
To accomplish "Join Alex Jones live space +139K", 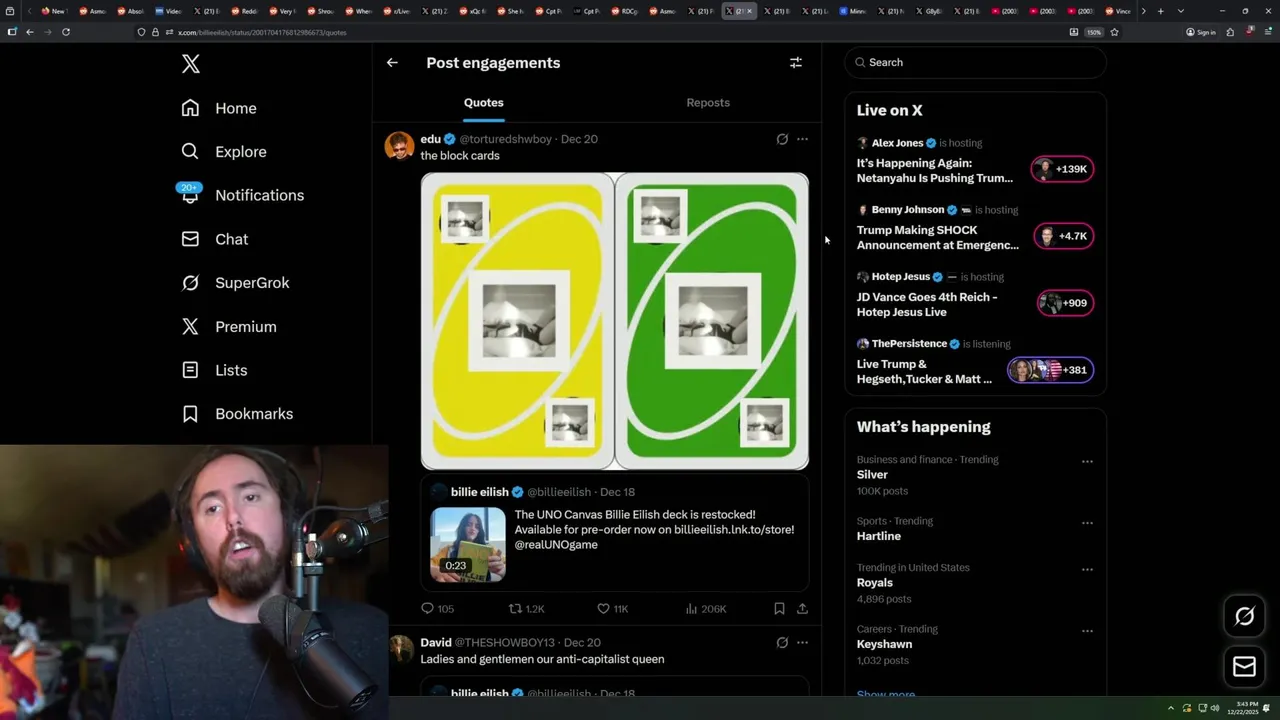I will tap(1063, 169).
